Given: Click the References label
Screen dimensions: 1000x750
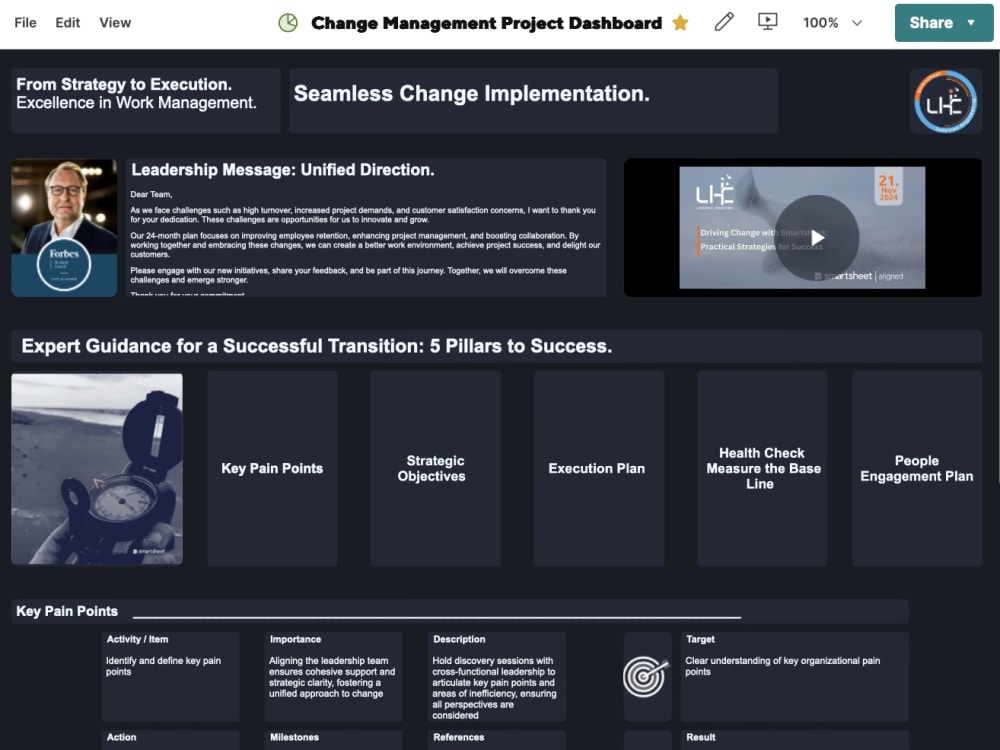Looking at the screenshot, I should click(459, 737).
